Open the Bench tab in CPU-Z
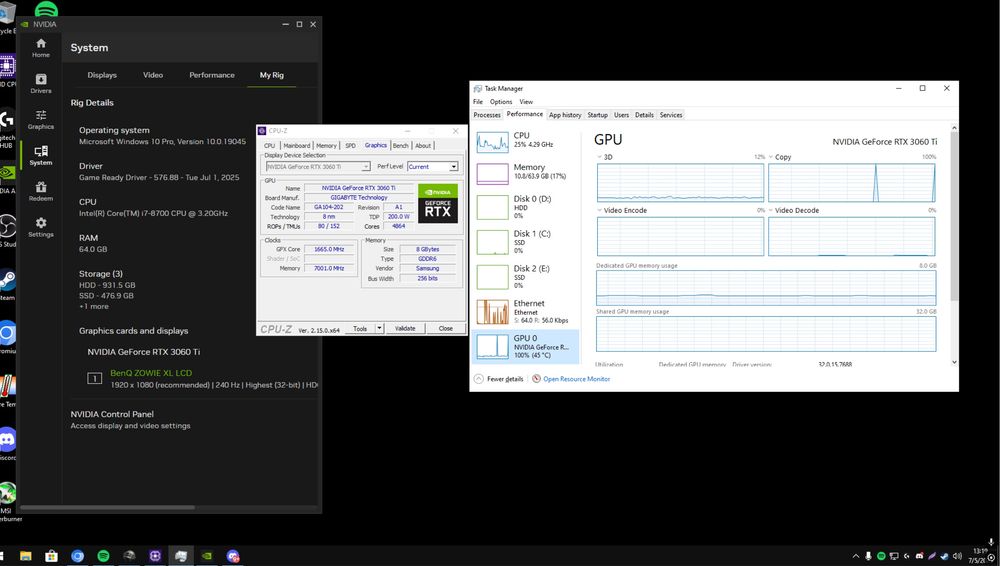This screenshot has width=1000, height=566. click(x=401, y=145)
